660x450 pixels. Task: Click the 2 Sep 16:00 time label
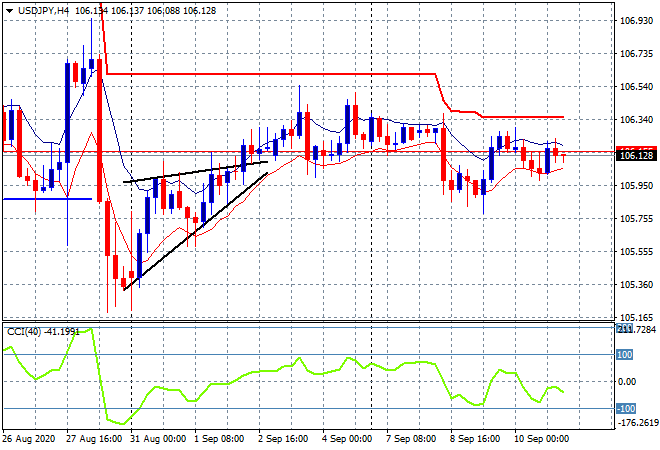(283, 439)
